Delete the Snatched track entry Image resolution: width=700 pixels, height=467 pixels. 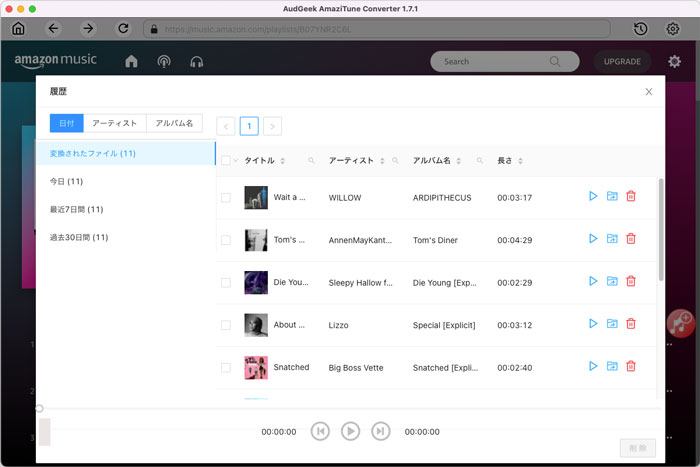coord(631,366)
